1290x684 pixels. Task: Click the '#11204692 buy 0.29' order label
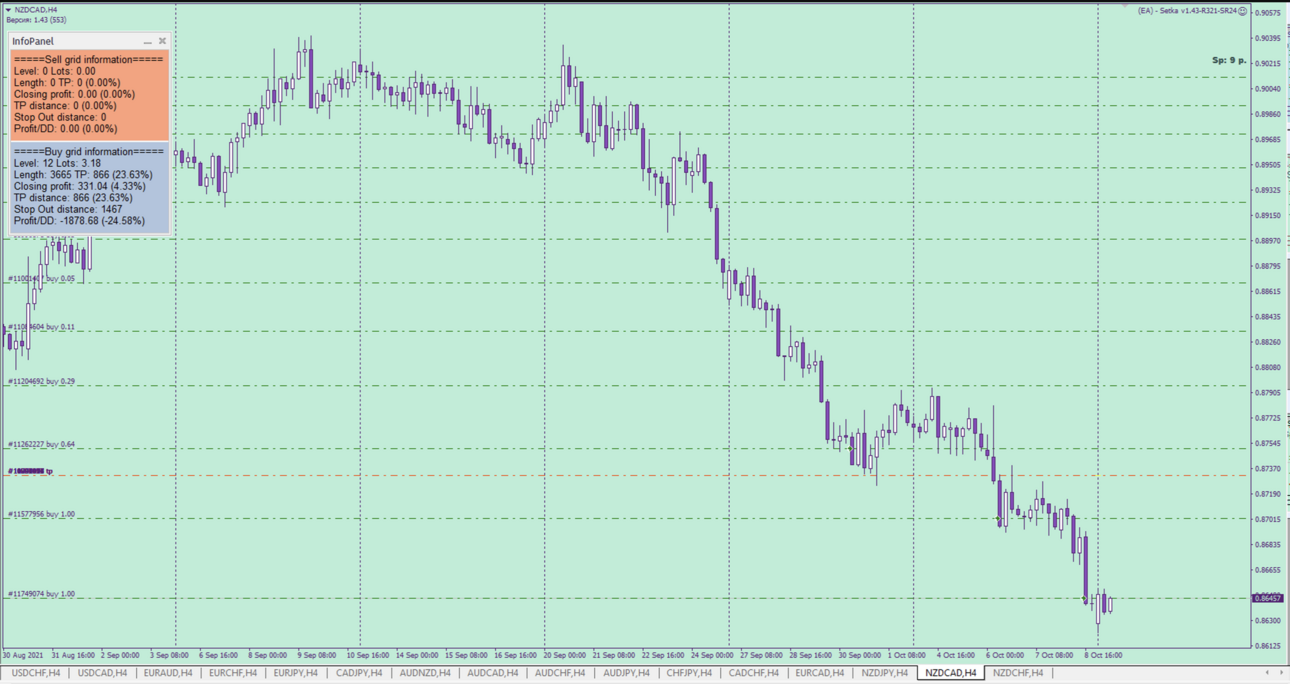click(x=41, y=382)
